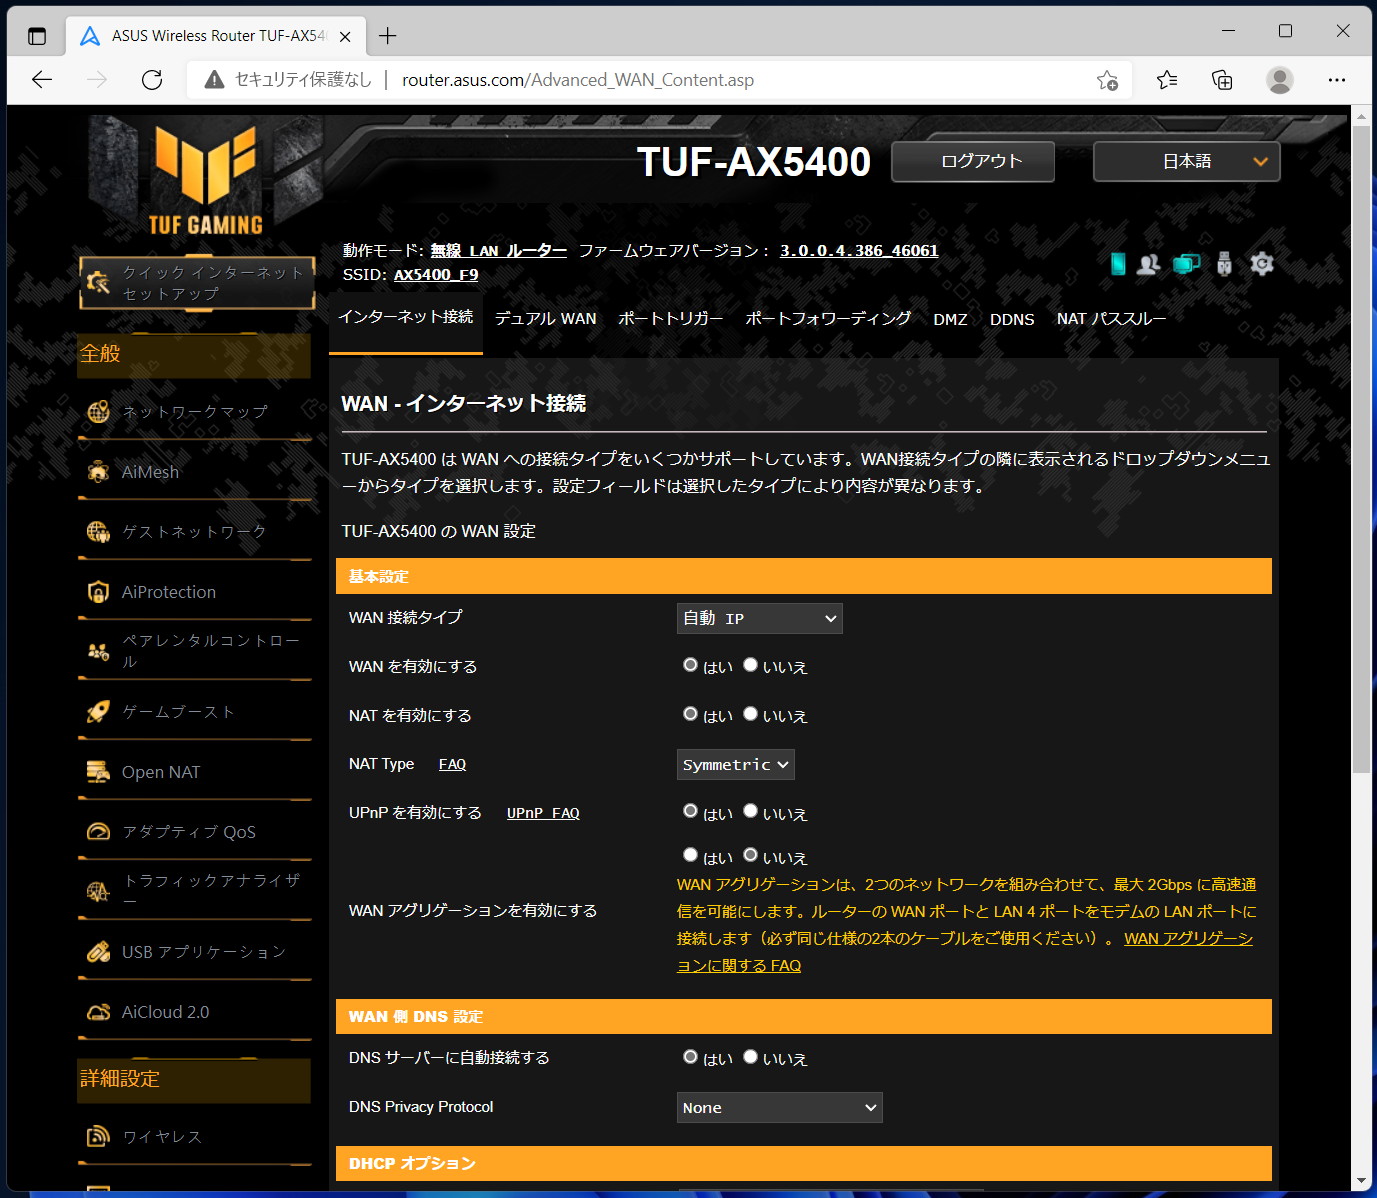Select いいえ for WAN を有効にする
The width and height of the screenshot is (1377, 1198).
tap(750, 665)
